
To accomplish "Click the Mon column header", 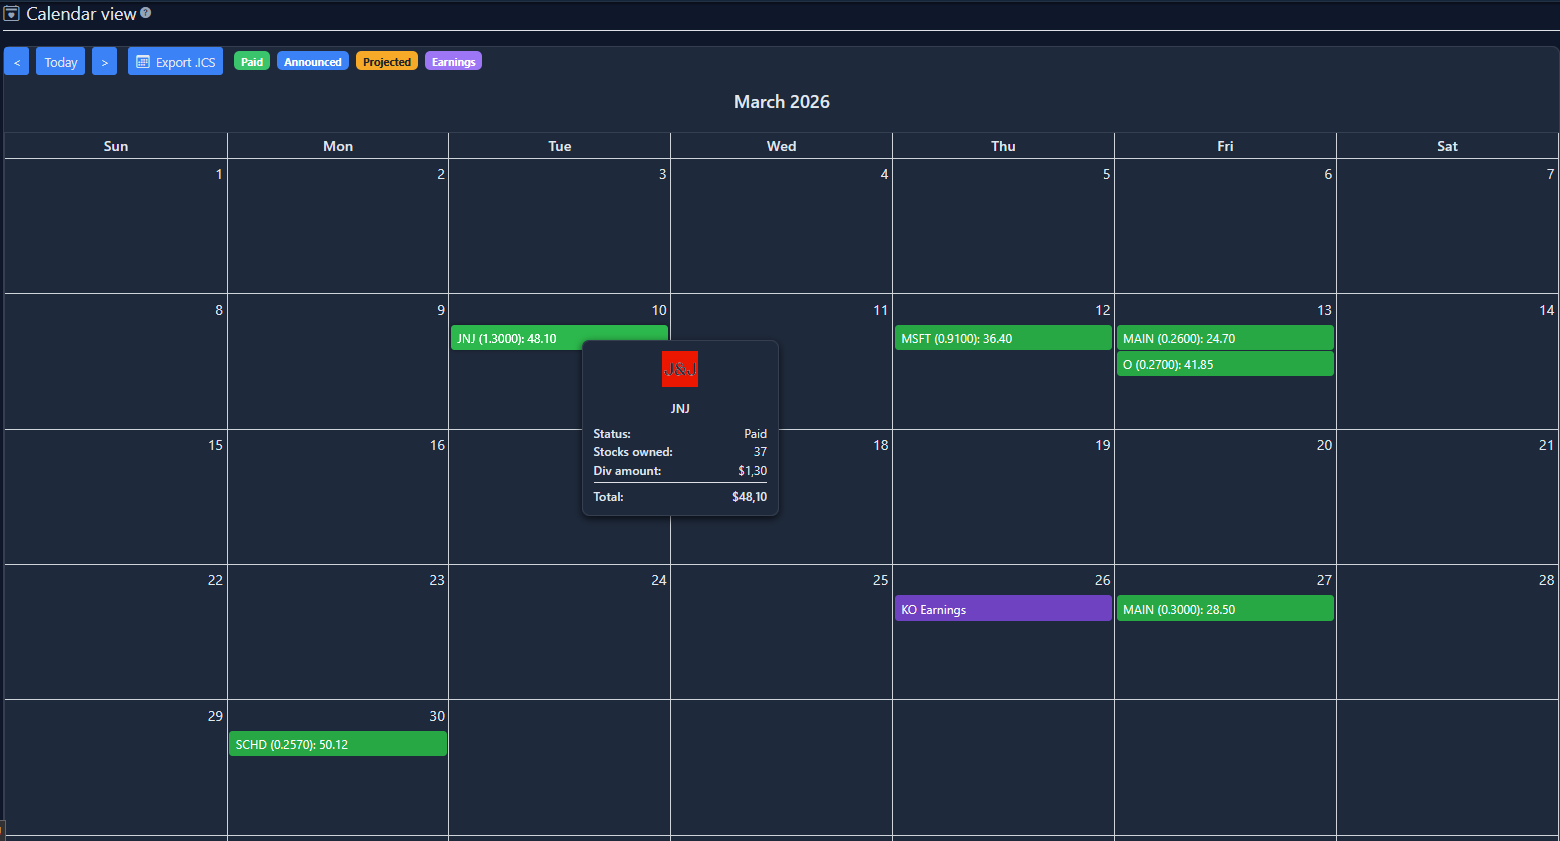I will pyautogui.click(x=338, y=146).
